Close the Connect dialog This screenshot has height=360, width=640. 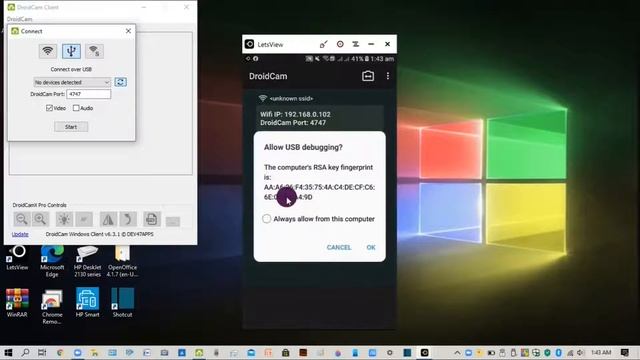click(x=128, y=31)
